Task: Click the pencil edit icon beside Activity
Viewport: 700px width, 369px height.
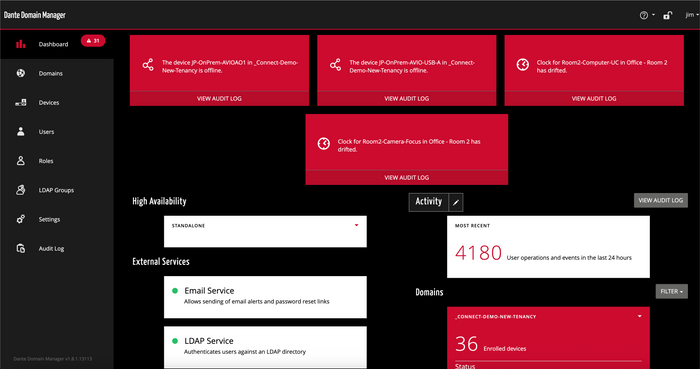Action: pyautogui.click(x=456, y=202)
